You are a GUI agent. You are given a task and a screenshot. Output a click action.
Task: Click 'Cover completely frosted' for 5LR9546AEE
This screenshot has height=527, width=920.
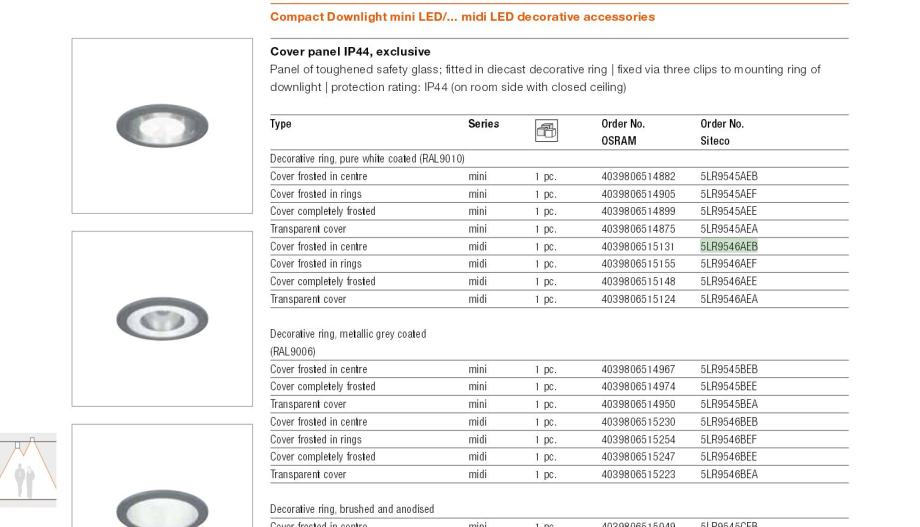[x=323, y=282]
